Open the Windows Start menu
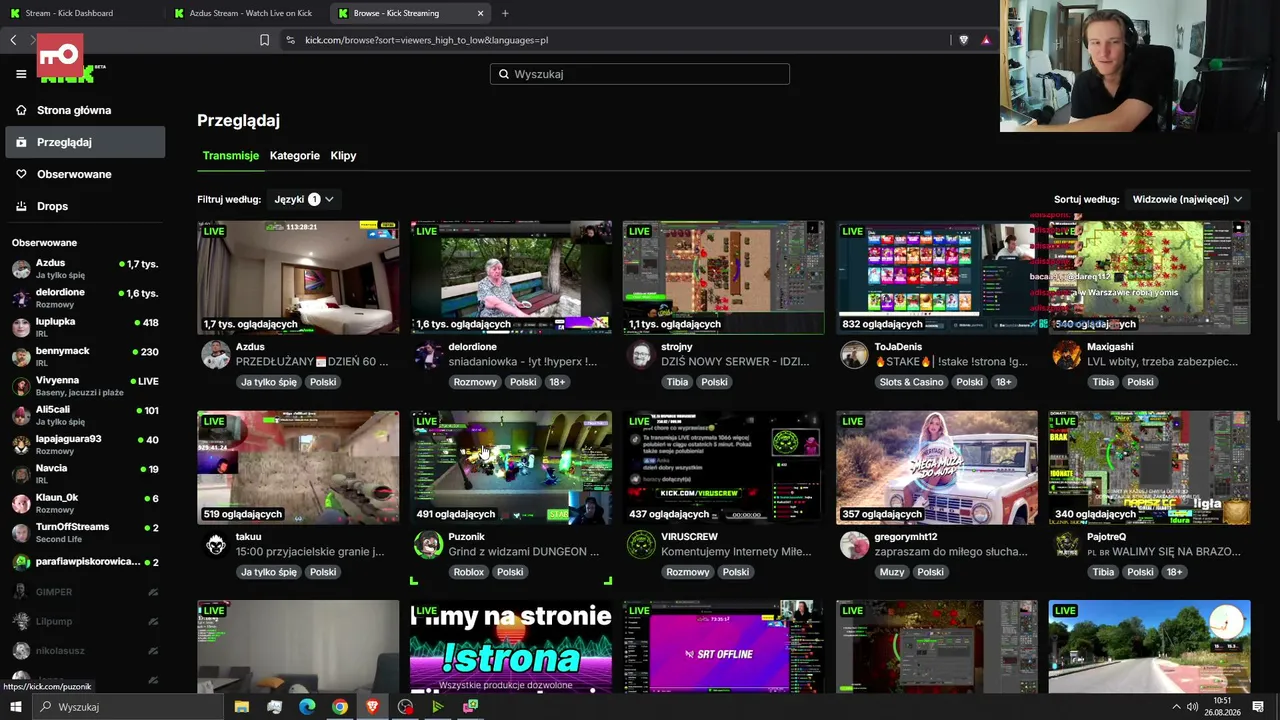This screenshot has width=1280, height=720. pos(15,707)
